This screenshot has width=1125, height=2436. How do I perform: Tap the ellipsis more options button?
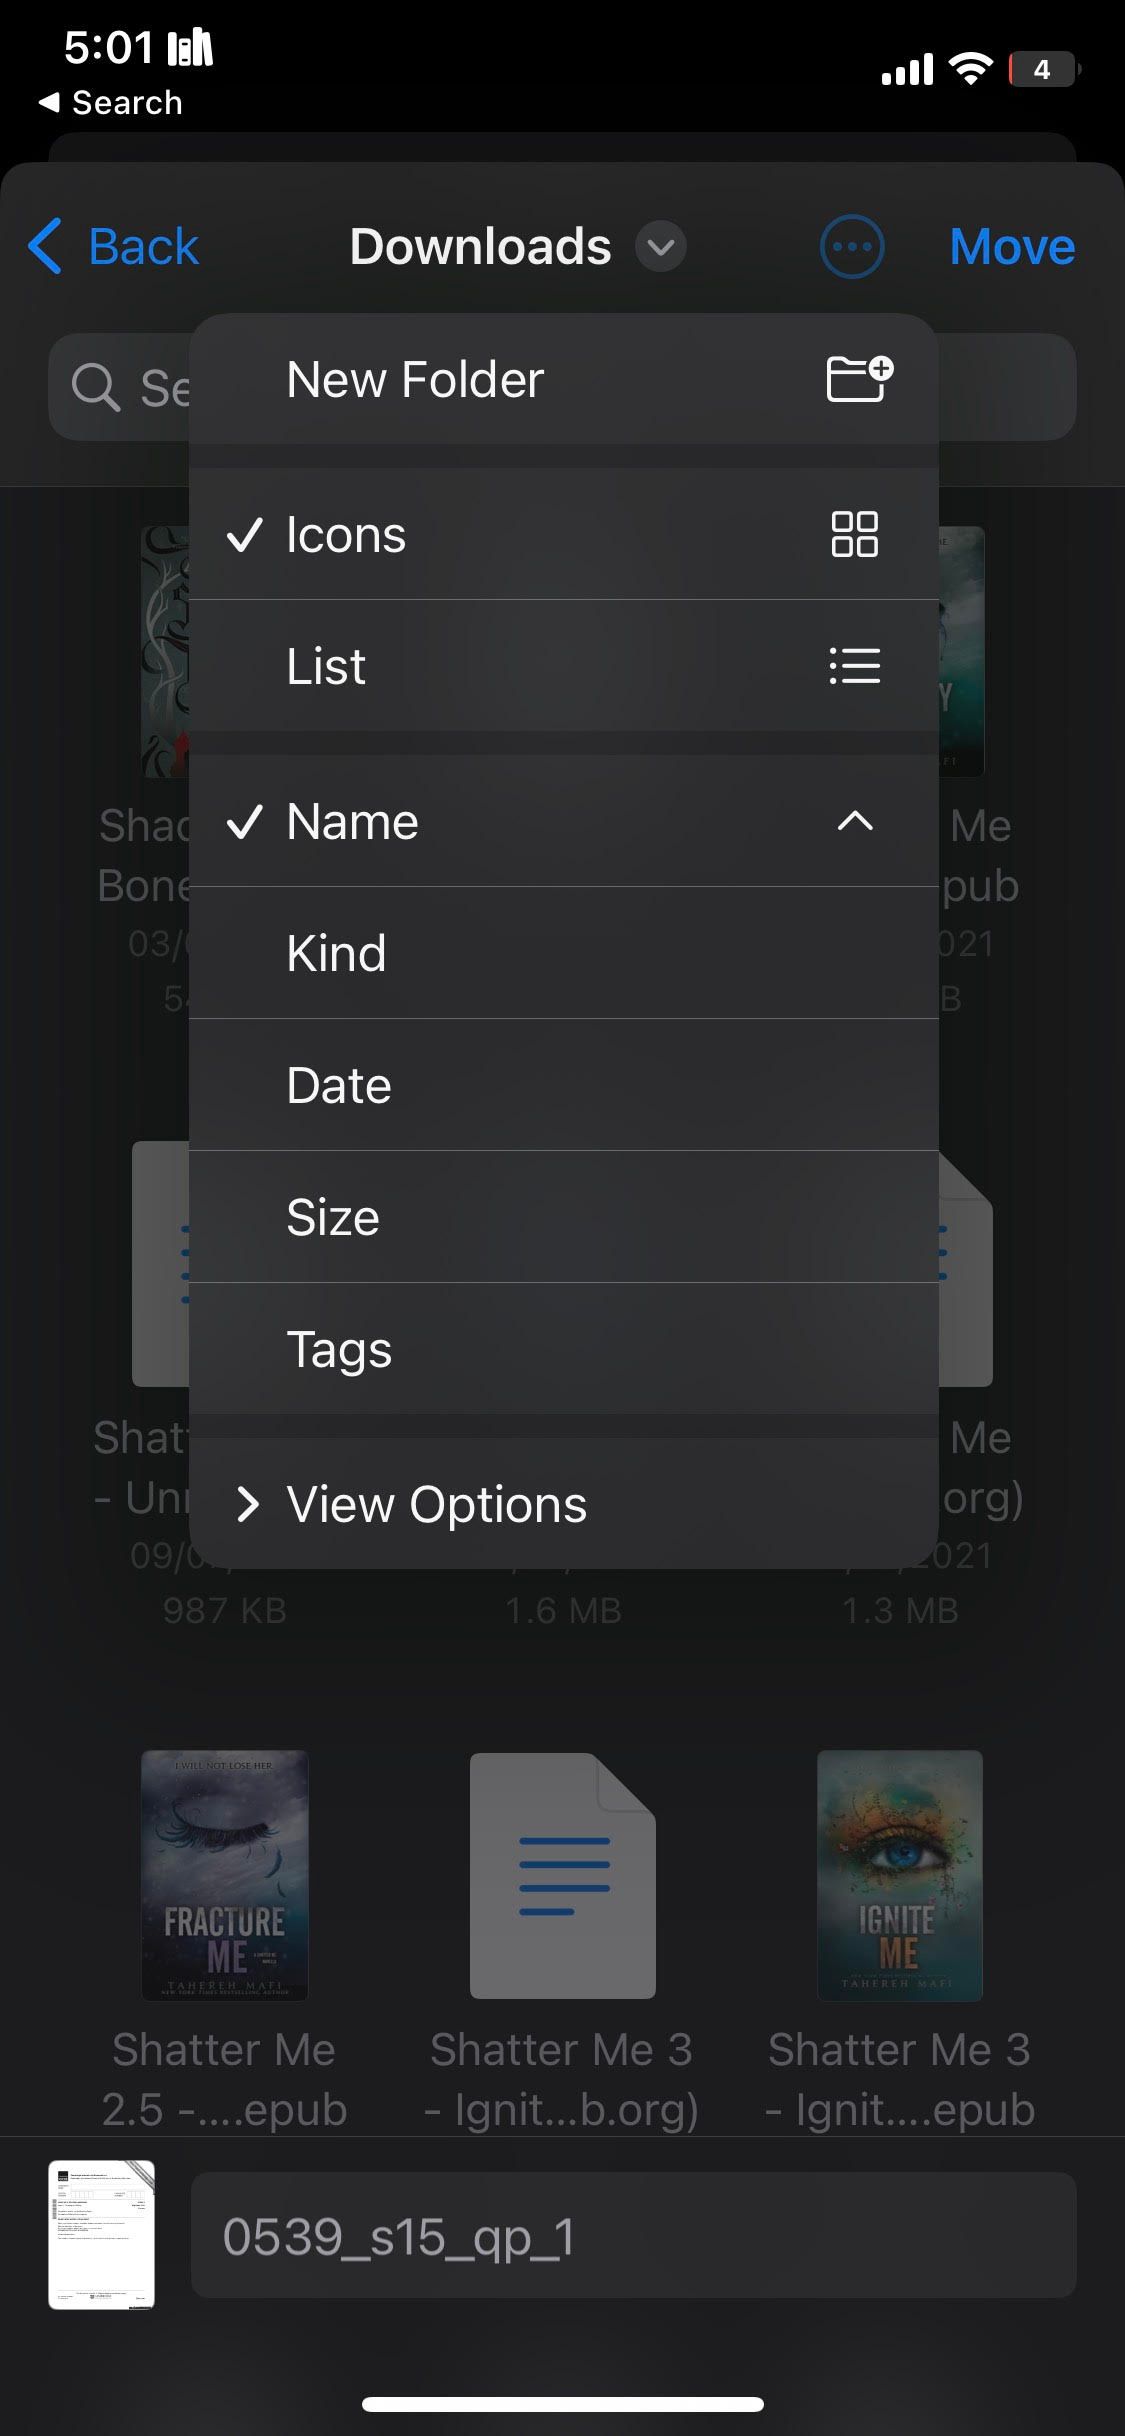point(851,247)
